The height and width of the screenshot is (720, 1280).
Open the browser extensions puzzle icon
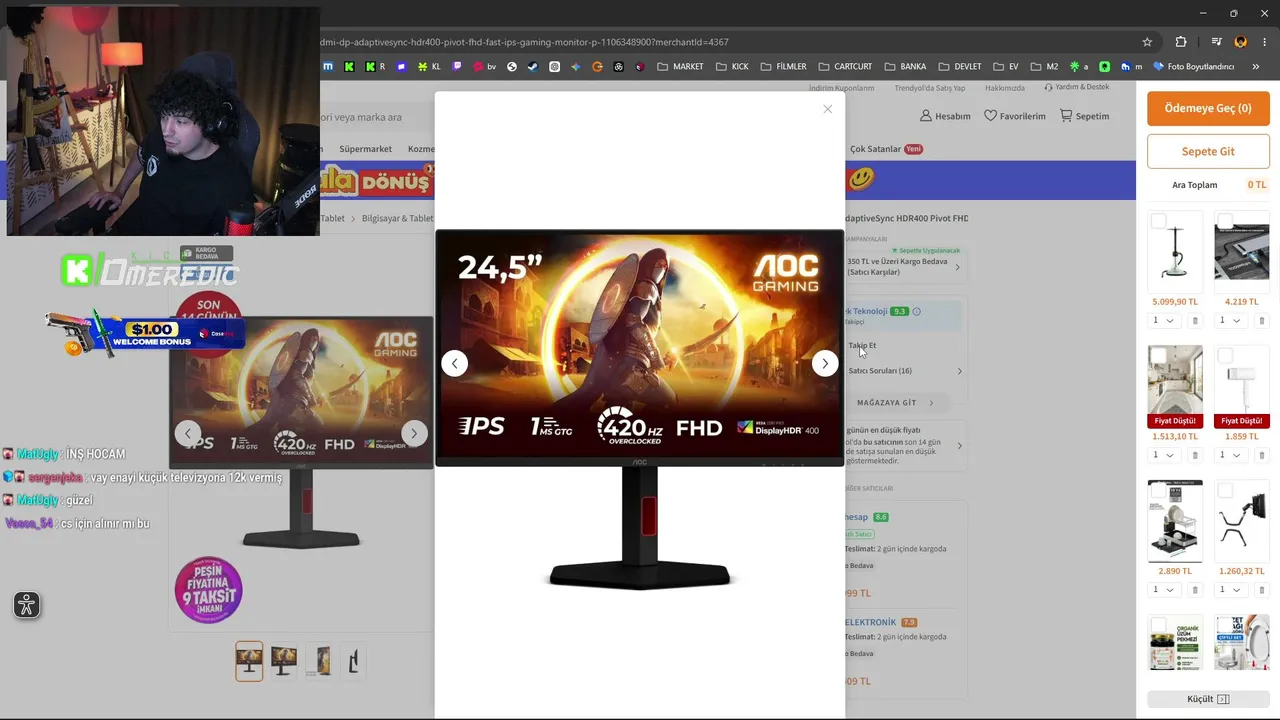click(x=1181, y=42)
